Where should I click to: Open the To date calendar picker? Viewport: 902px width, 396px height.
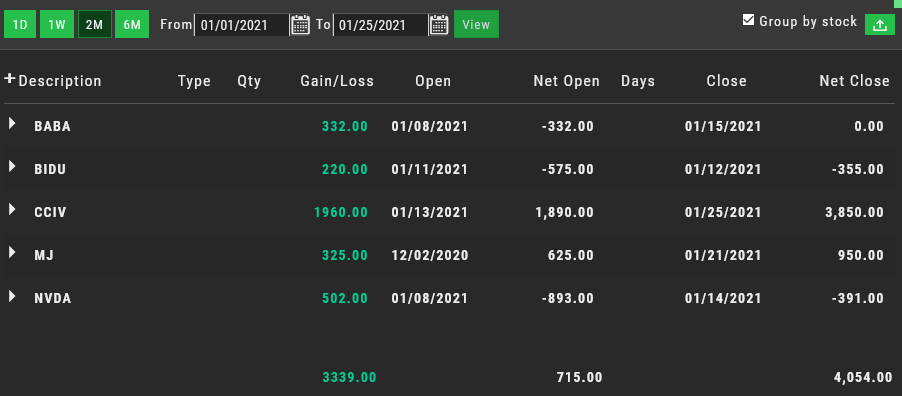tap(439, 25)
